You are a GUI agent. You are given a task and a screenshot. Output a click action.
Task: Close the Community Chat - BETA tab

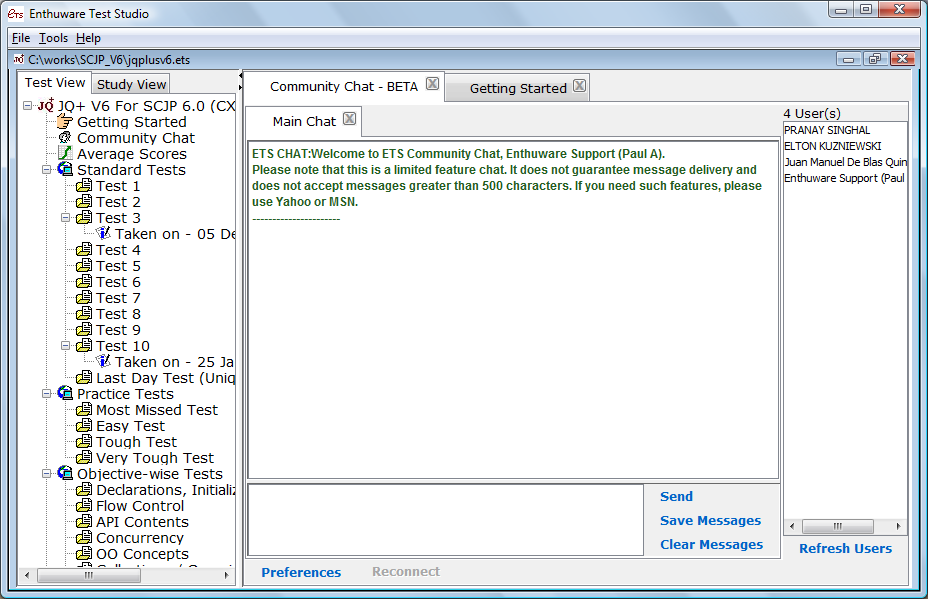point(433,83)
